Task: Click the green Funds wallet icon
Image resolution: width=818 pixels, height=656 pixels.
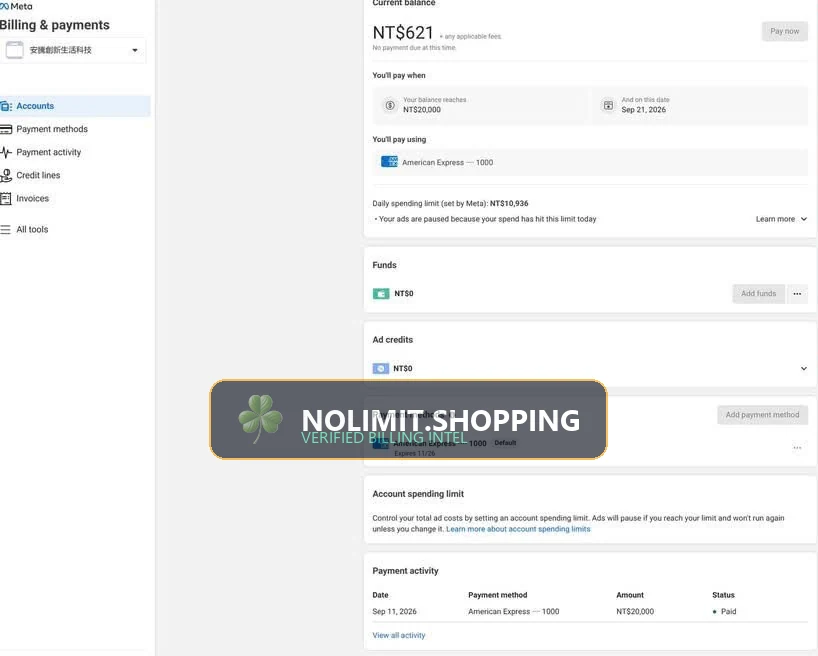Action: tap(381, 294)
